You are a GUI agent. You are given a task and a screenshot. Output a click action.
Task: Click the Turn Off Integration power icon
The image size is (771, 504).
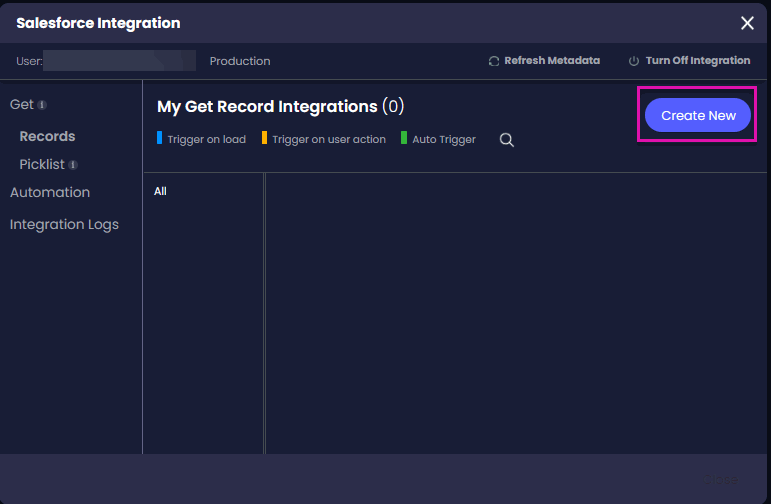[x=634, y=61]
